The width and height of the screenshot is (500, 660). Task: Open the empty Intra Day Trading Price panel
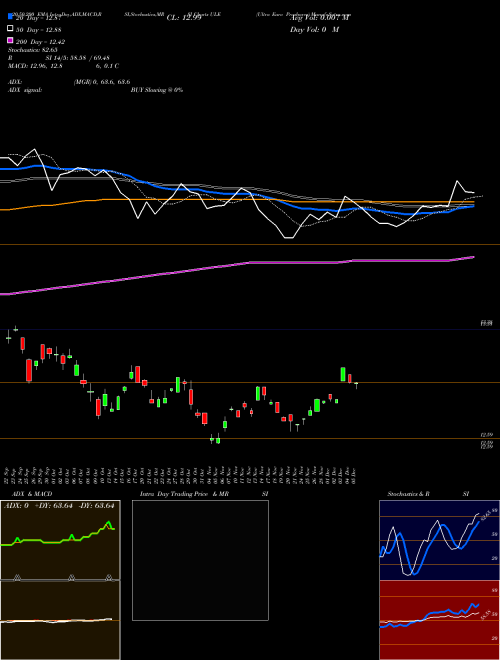(200, 560)
